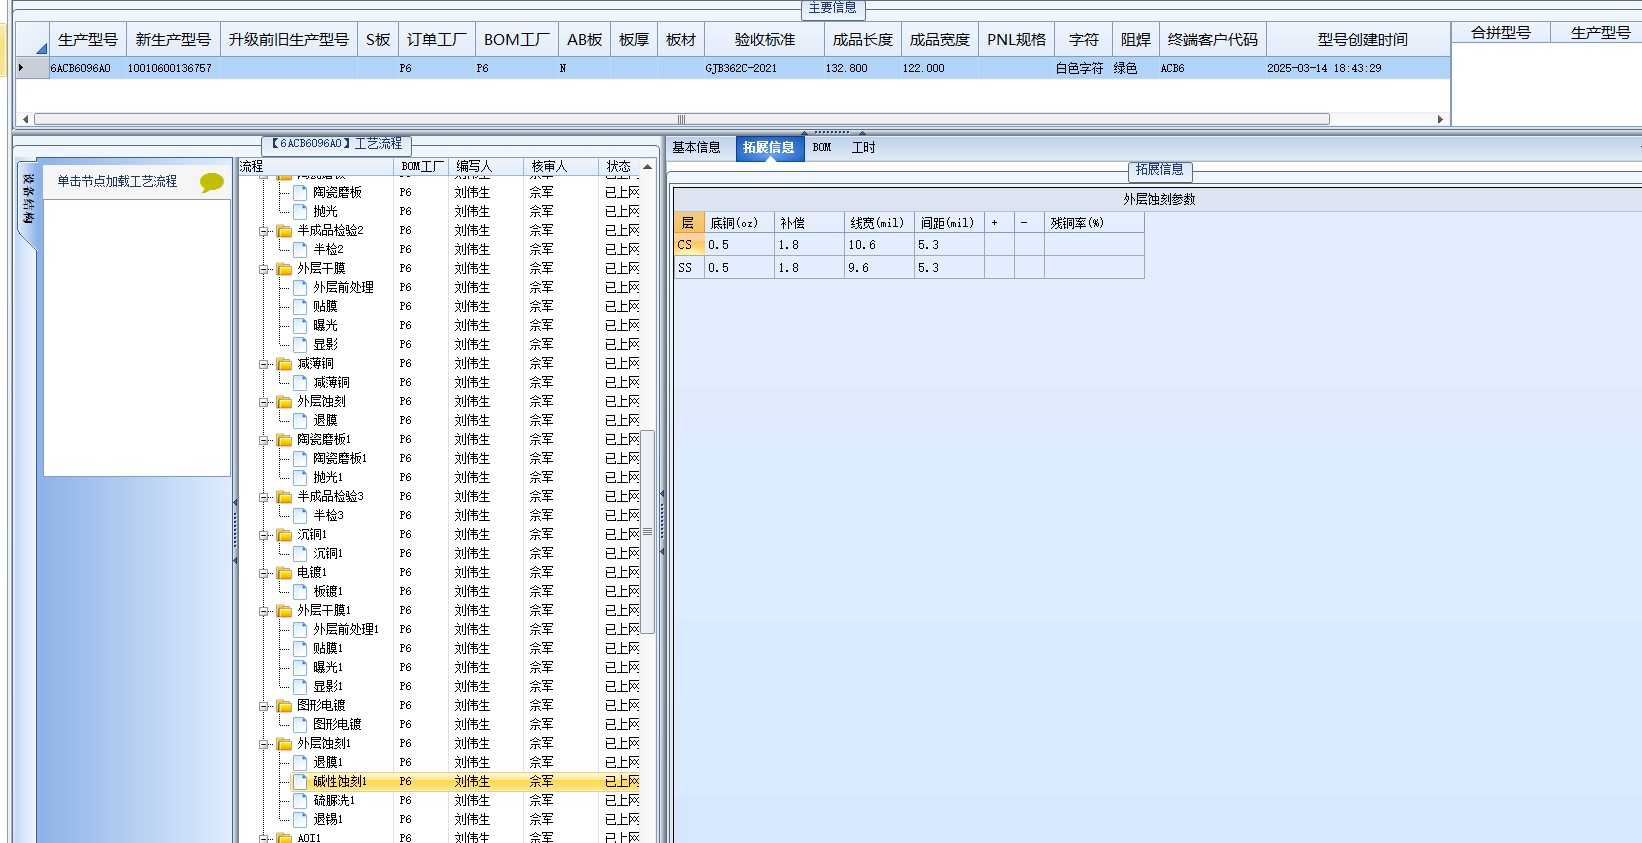Click vertical scrollbar thumb of process tree
Screen dimensions: 1642x843
647,531
